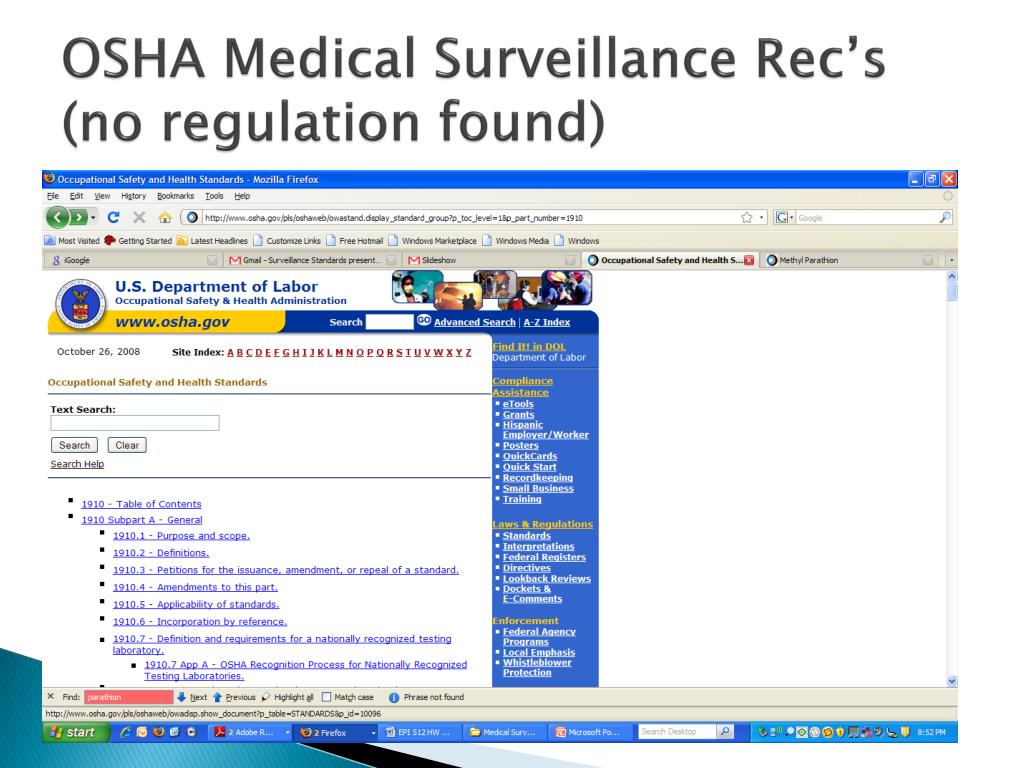Switch to the iGoogle tab

(134, 260)
